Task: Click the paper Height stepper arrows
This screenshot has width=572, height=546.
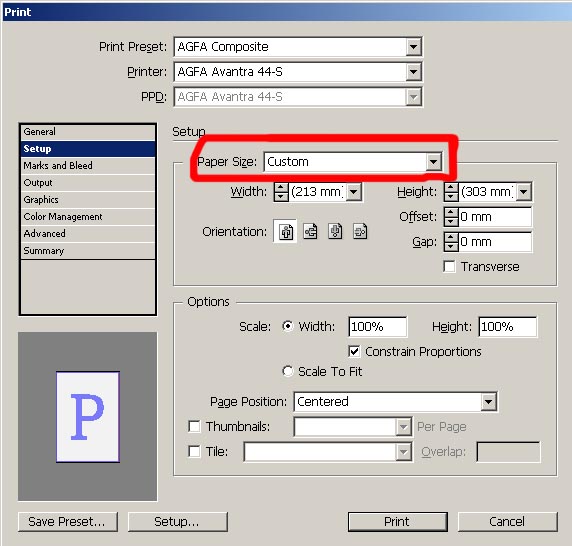Action: 451,191
